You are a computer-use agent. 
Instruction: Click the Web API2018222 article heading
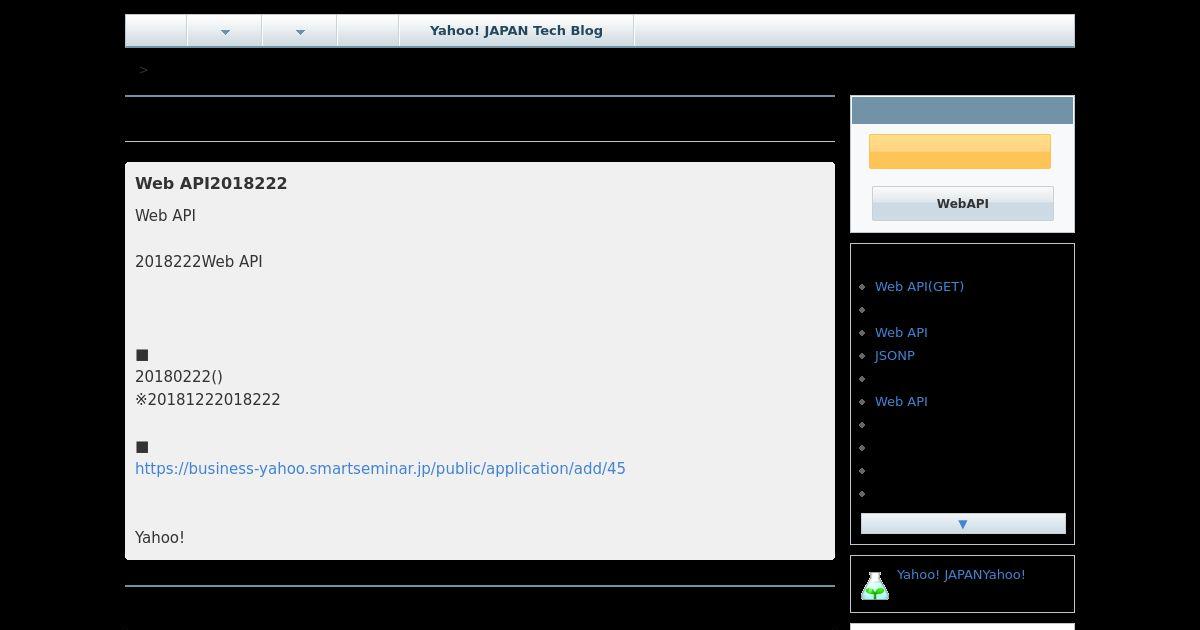pos(211,184)
